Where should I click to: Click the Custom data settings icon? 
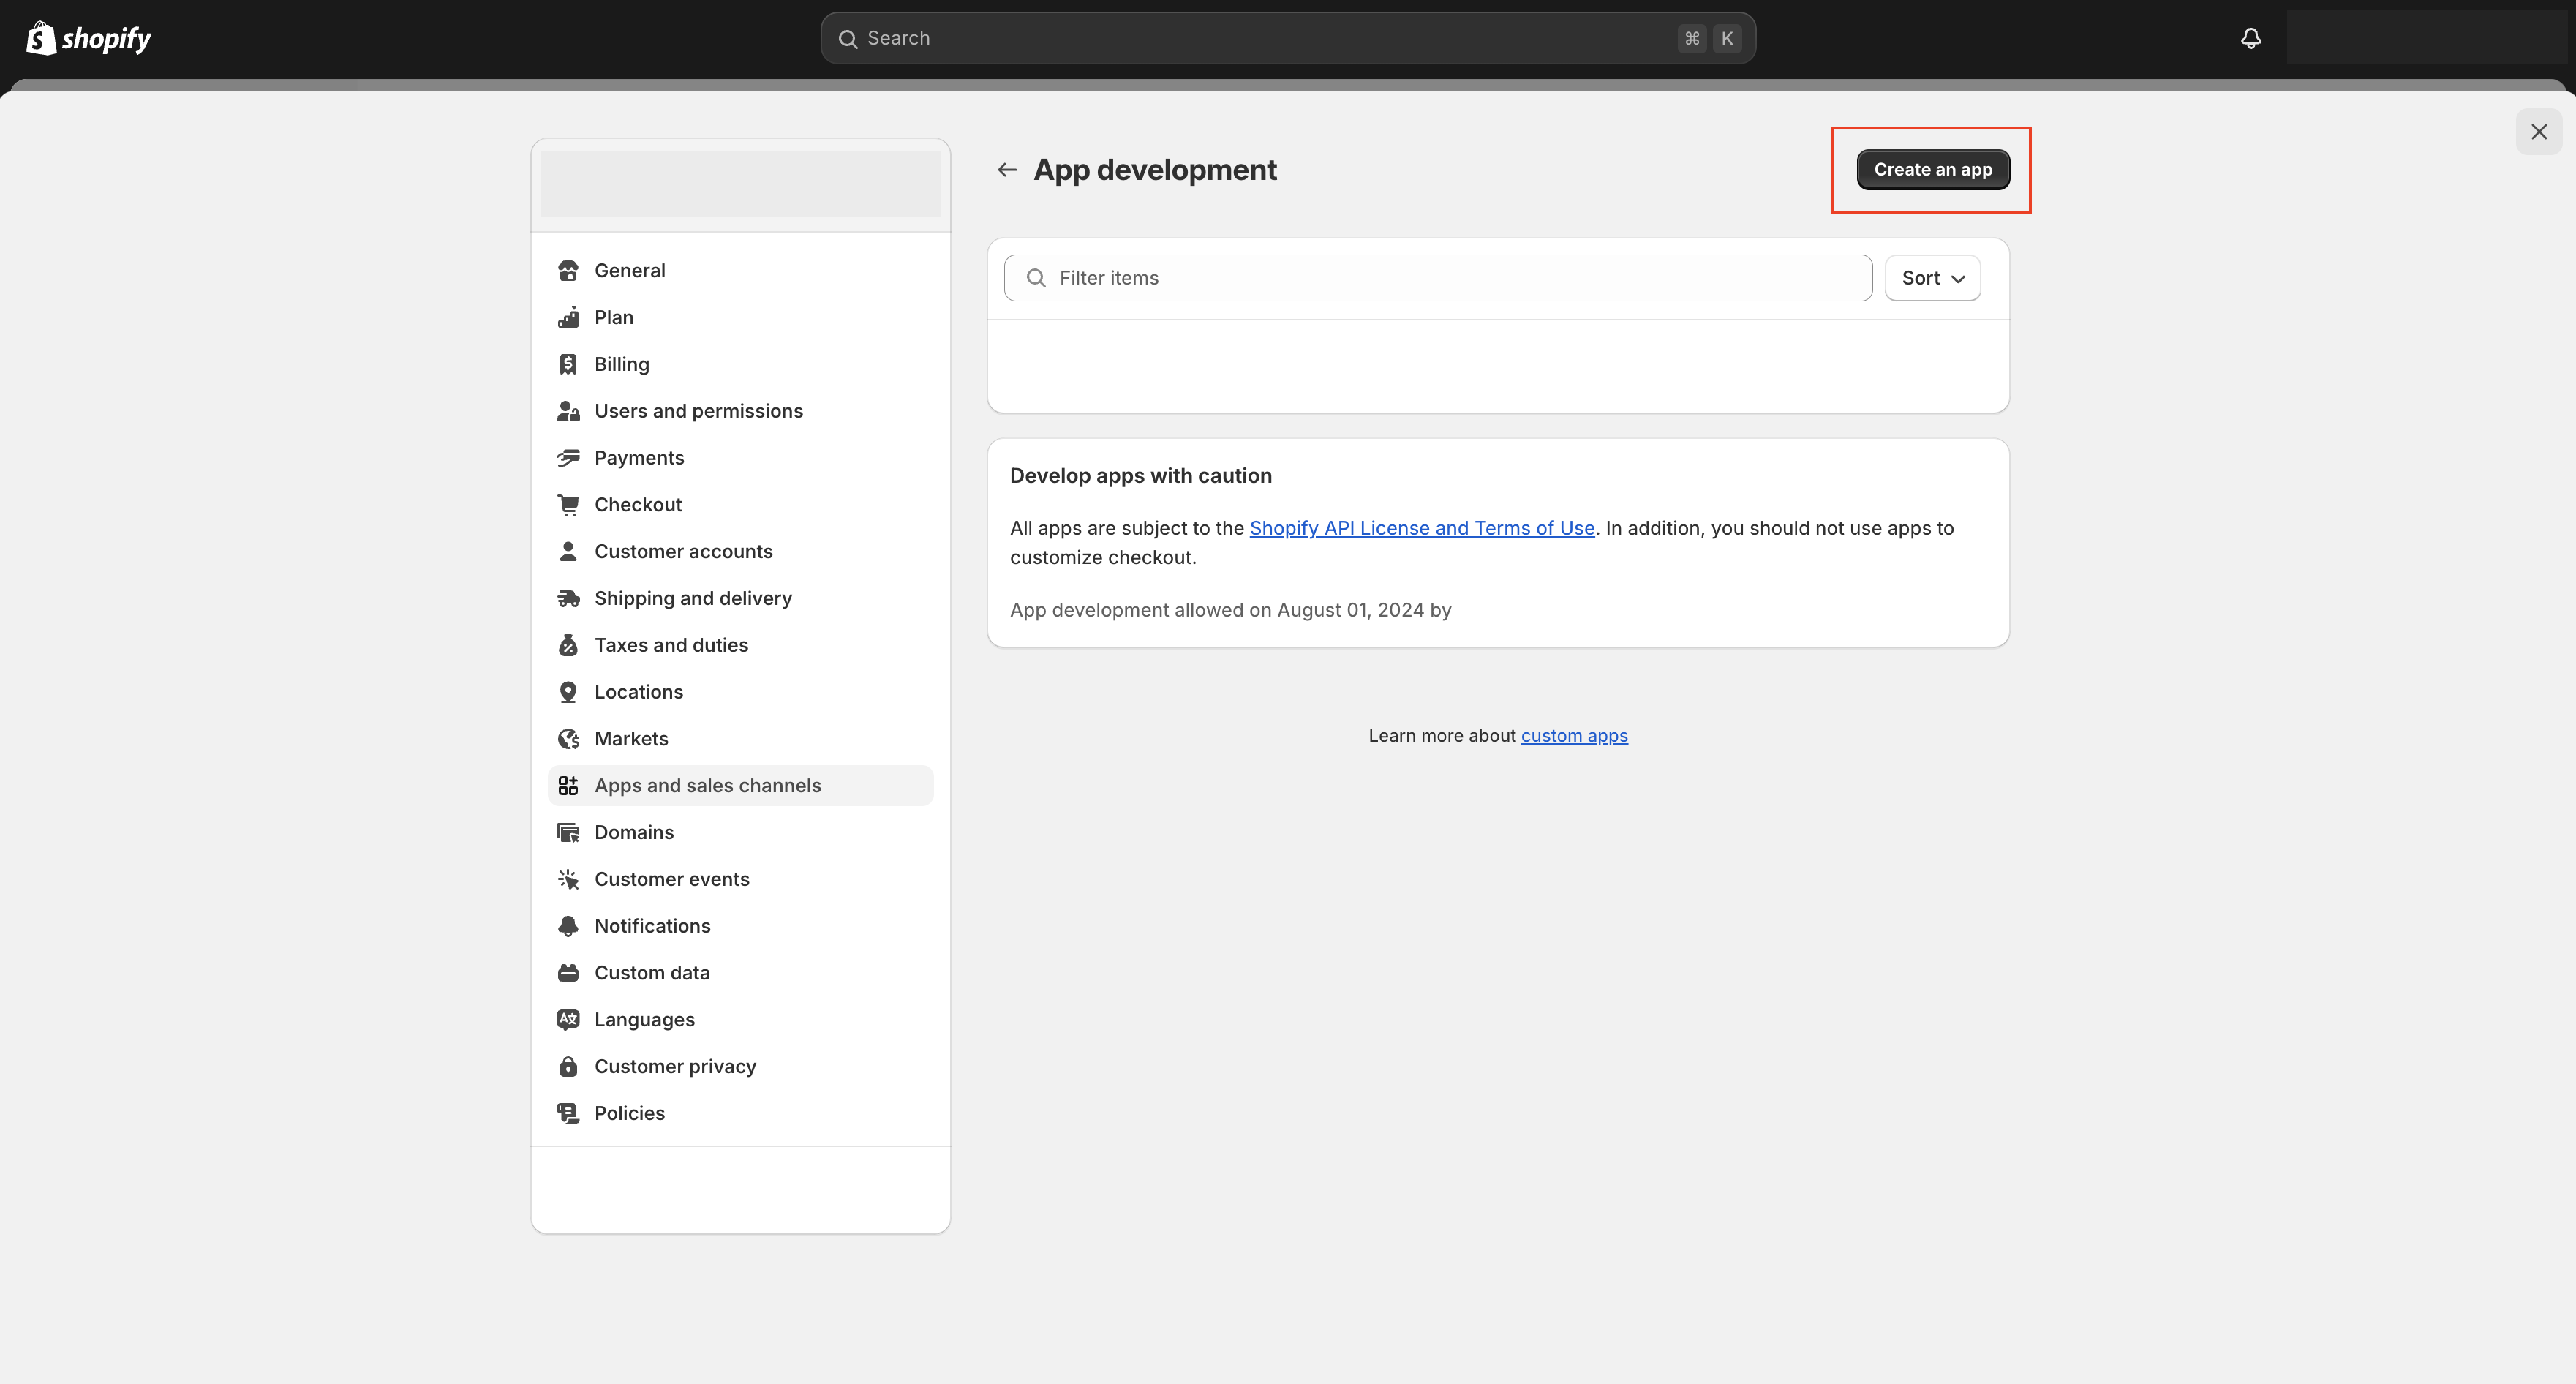click(568, 971)
